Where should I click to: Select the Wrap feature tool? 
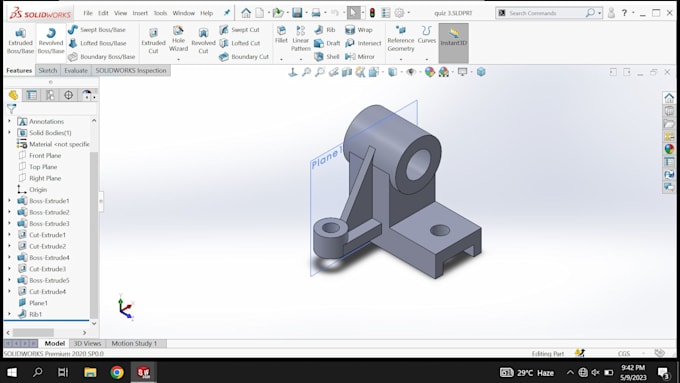pos(359,29)
